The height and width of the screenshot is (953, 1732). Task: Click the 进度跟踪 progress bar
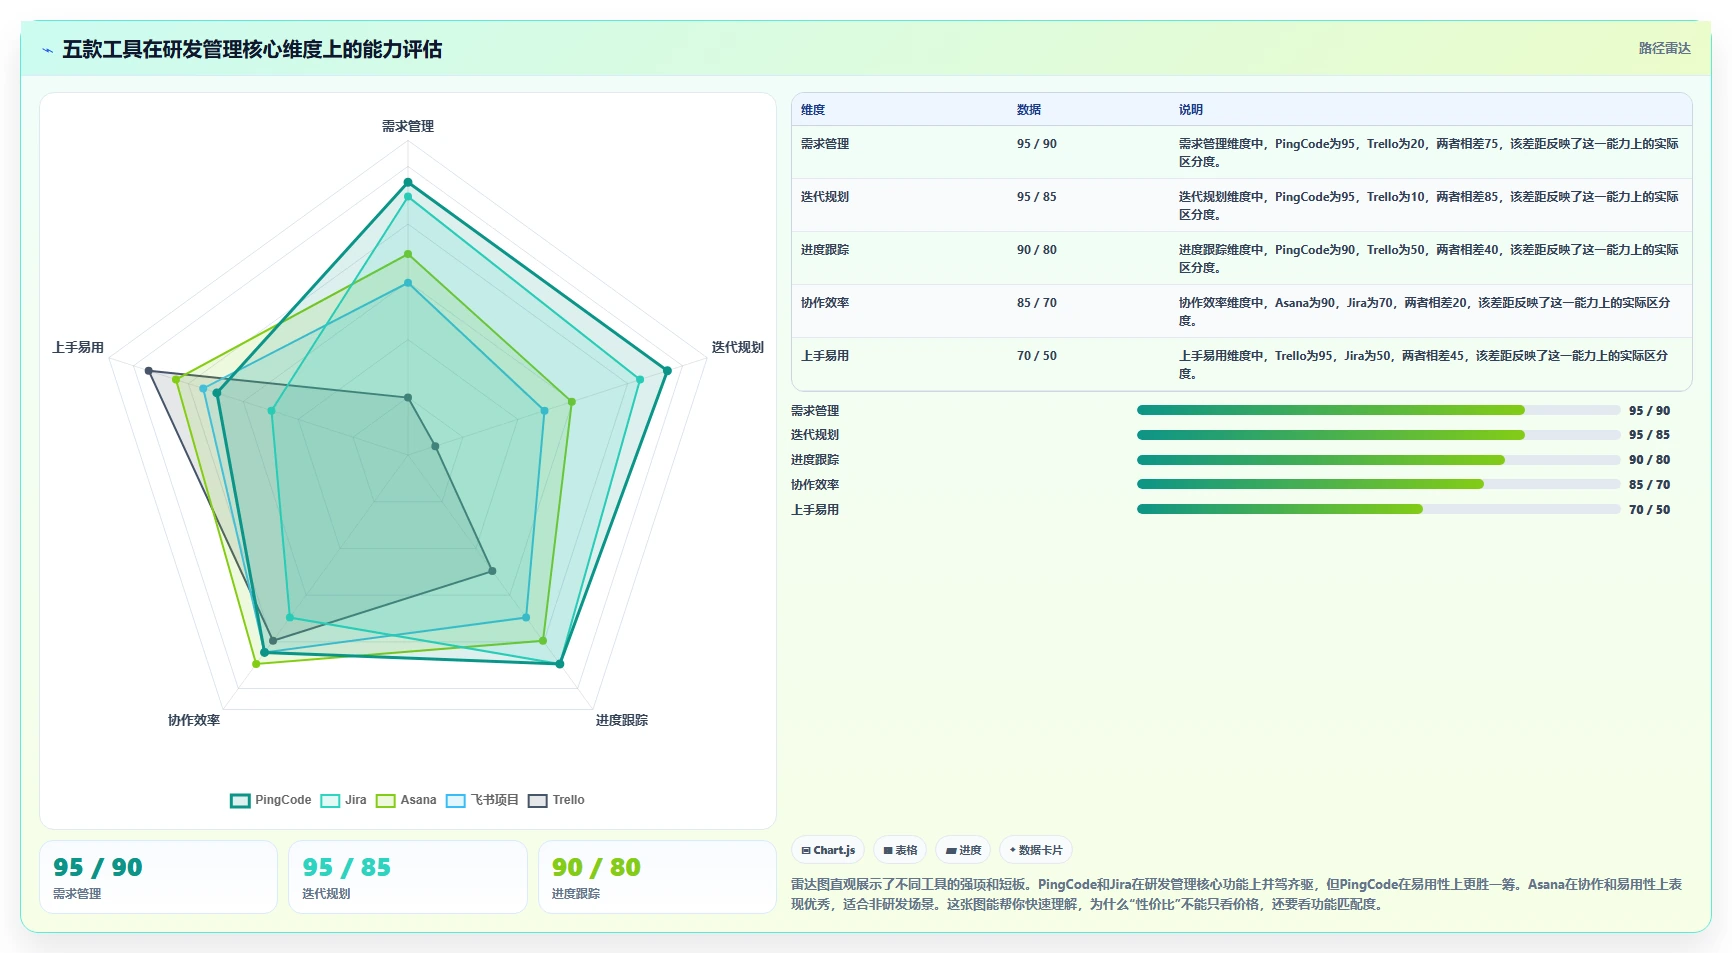click(1378, 460)
